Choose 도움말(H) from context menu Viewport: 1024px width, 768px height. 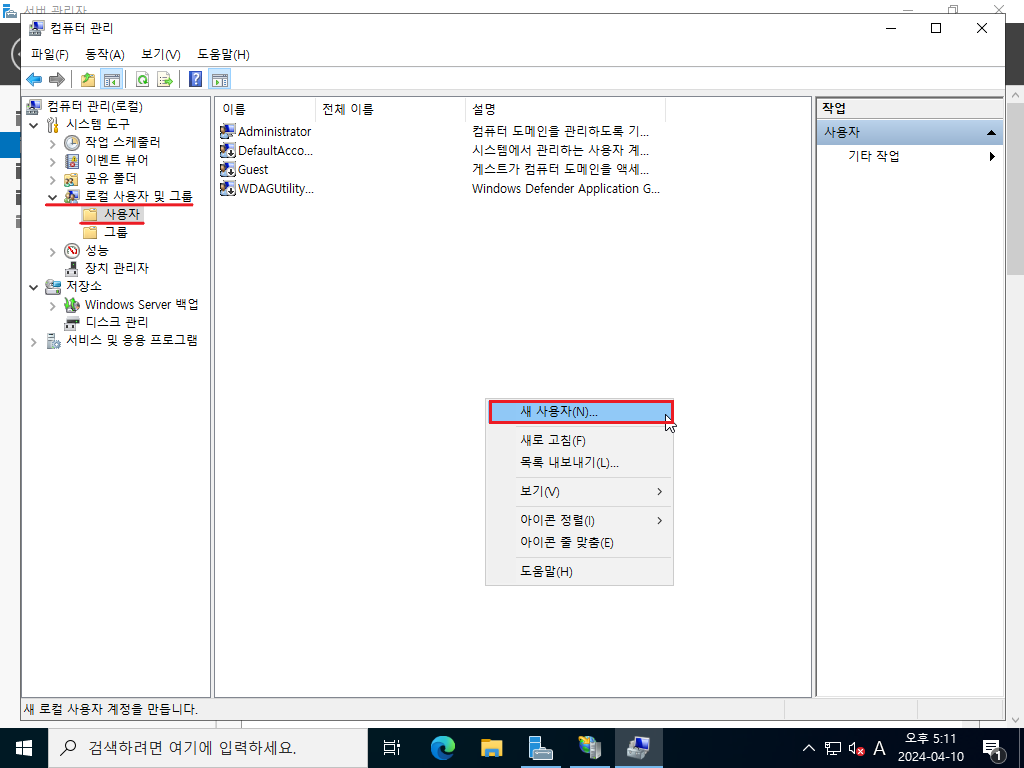point(579,571)
